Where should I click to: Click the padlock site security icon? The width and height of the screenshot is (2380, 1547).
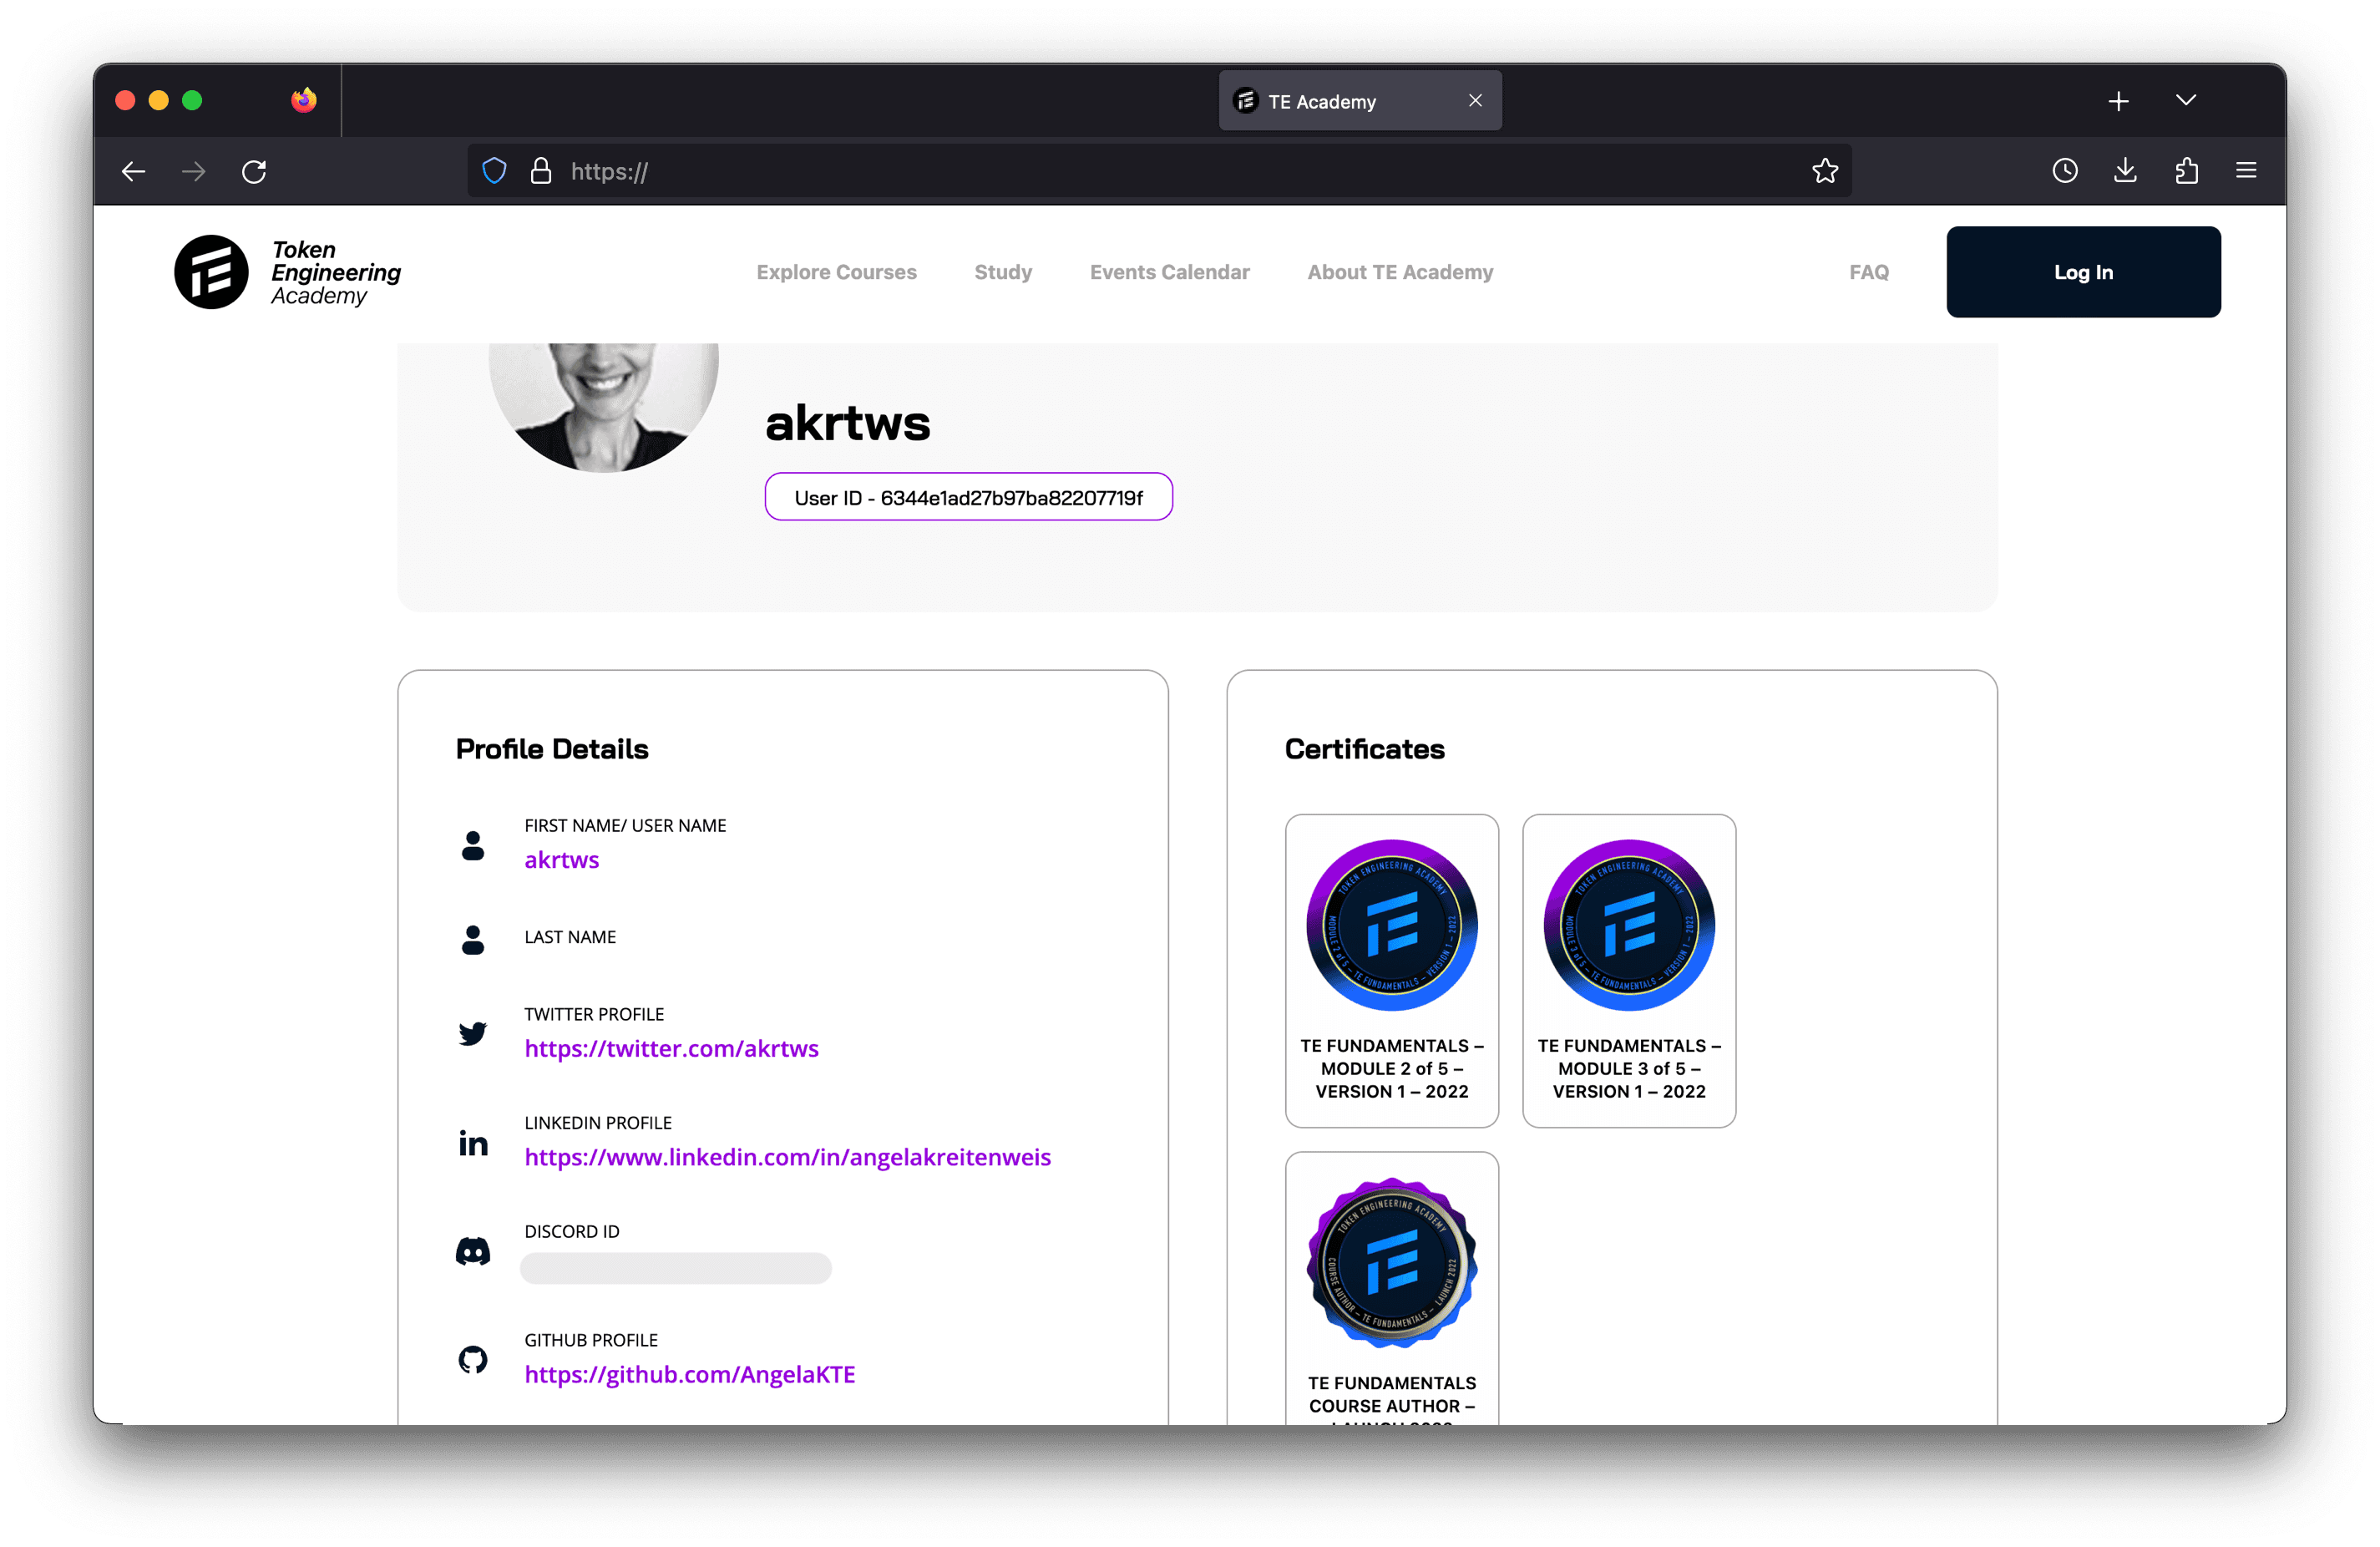coord(541,171)
